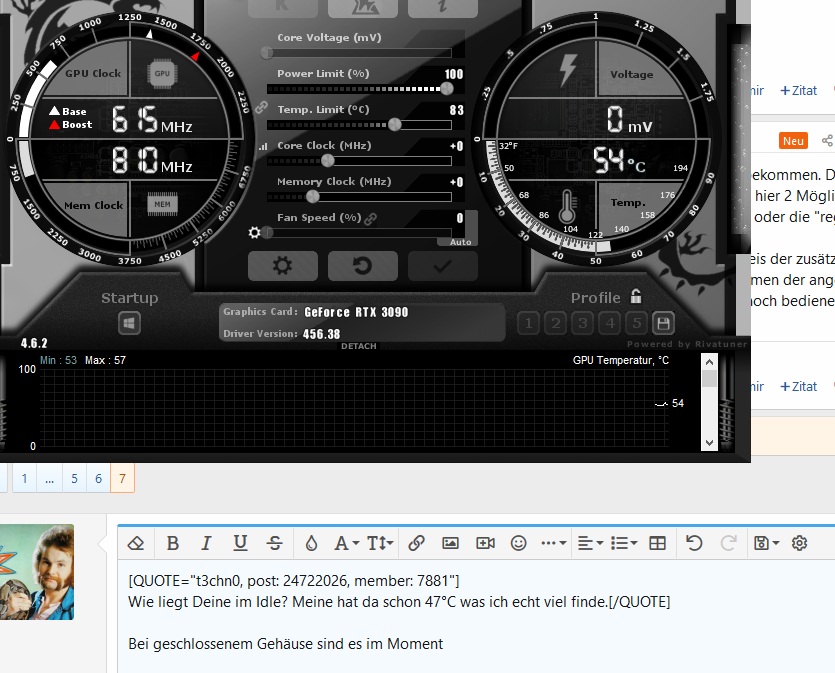Open the font size dropdown
Image resolution: width=835 pixels, height=673 pixels.
coord(380,543)
